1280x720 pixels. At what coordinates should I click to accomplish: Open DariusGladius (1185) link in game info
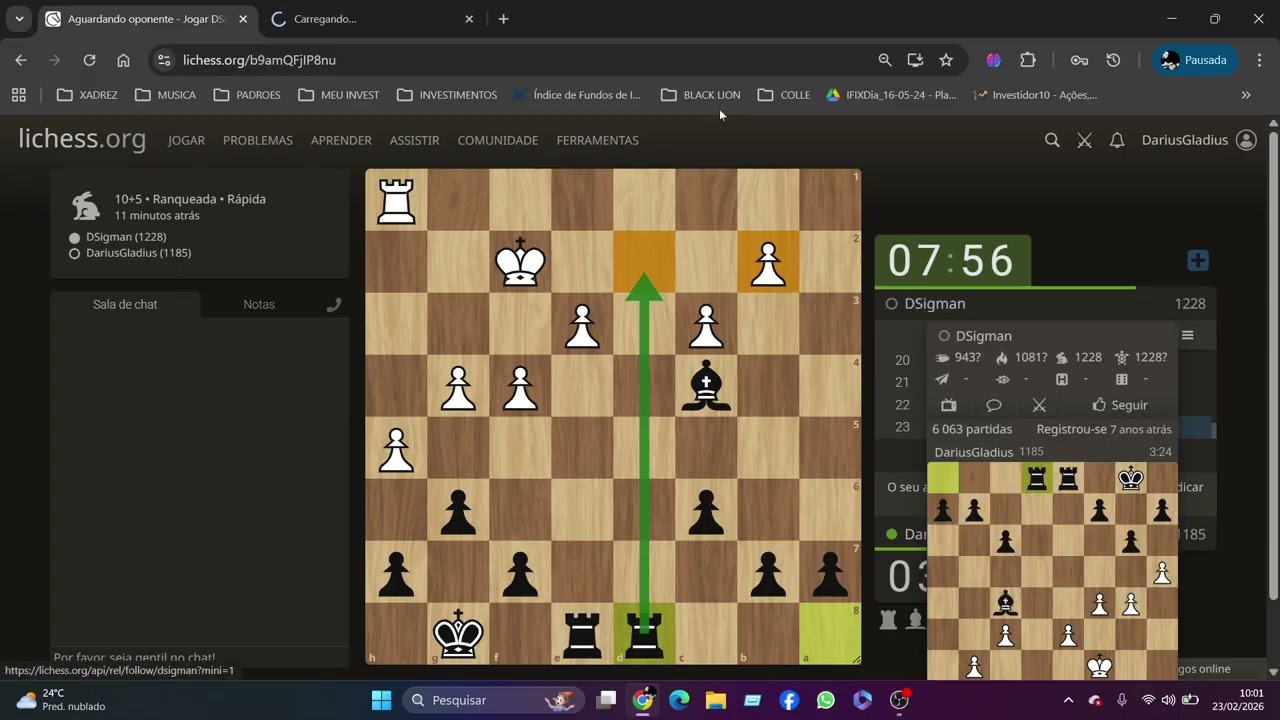[x=138, y=253]
